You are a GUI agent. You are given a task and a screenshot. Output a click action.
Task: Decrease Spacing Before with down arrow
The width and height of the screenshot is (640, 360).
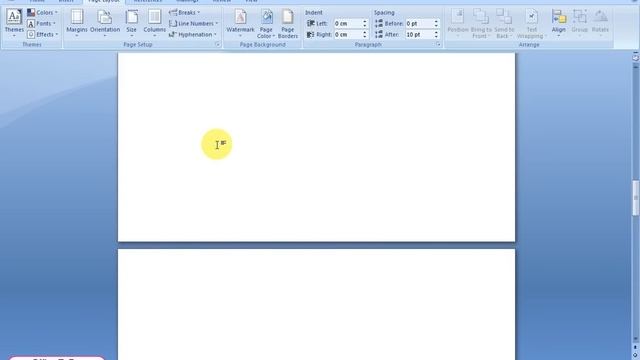(x=436, y=26)
